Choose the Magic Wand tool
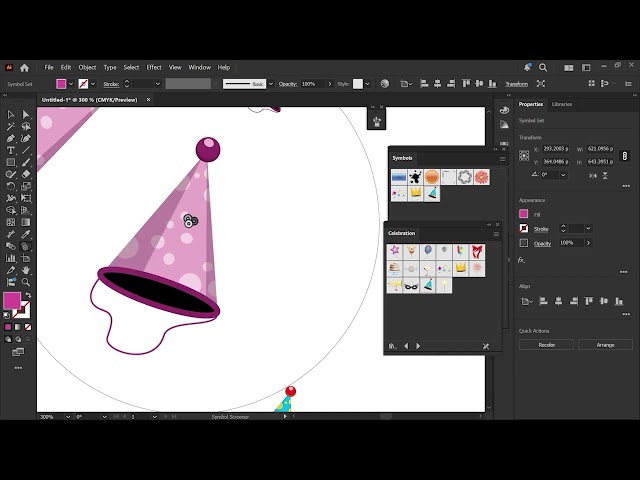640x480 pixels. tap(11, 127)
